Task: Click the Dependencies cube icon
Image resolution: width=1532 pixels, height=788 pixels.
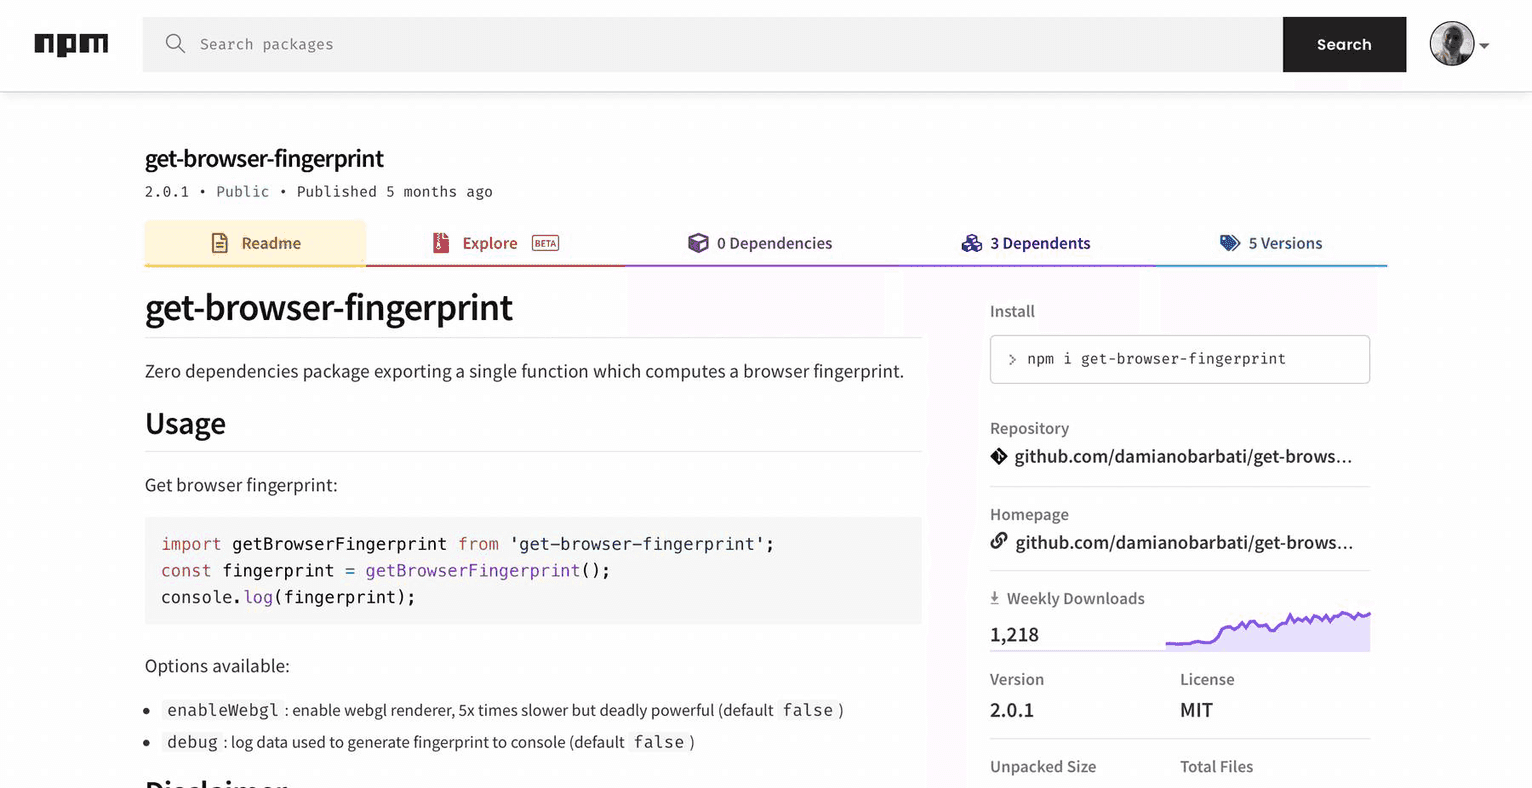Action: 698,242
